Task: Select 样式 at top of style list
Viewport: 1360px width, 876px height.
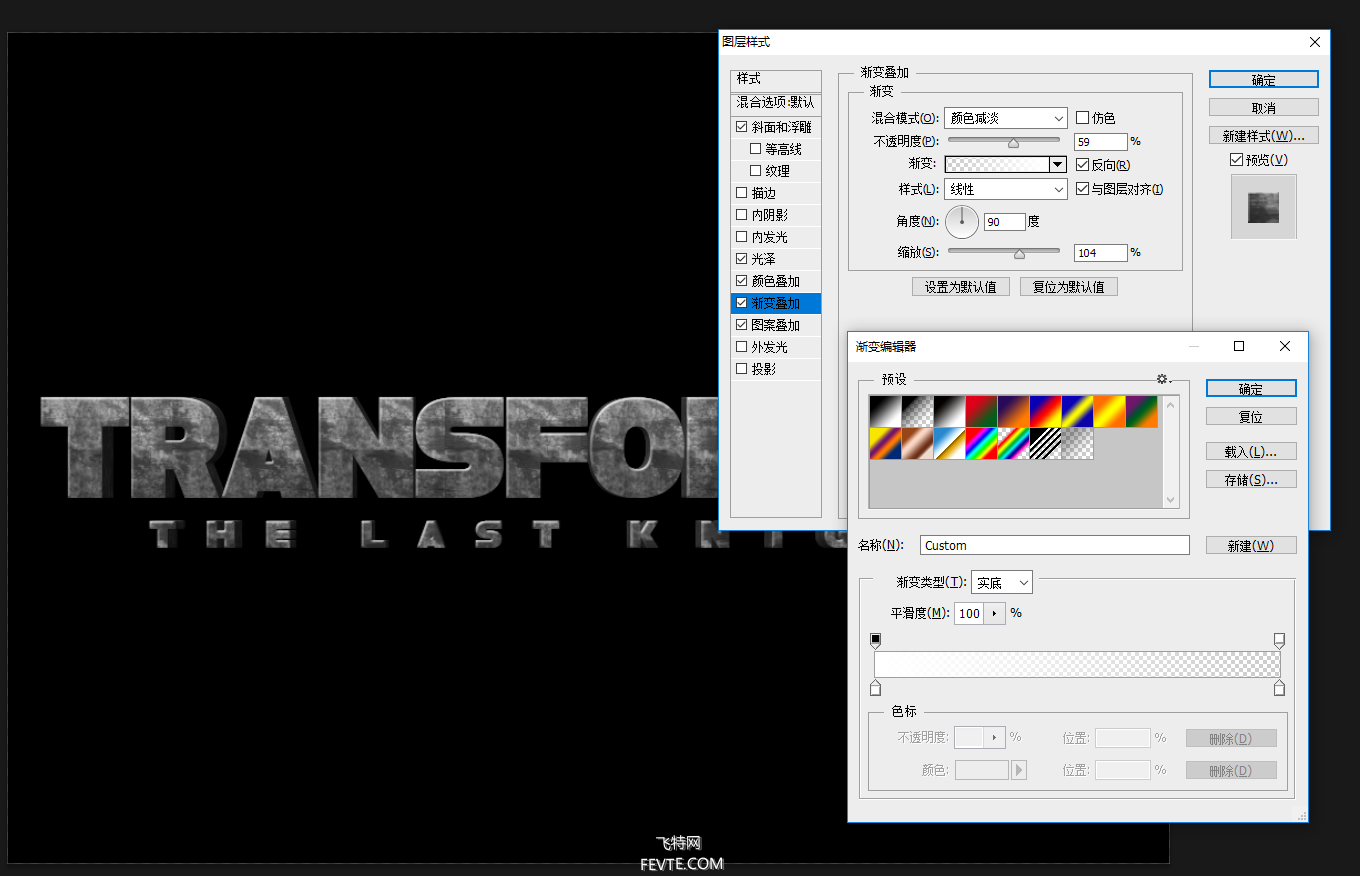Action: coord(776,79)
